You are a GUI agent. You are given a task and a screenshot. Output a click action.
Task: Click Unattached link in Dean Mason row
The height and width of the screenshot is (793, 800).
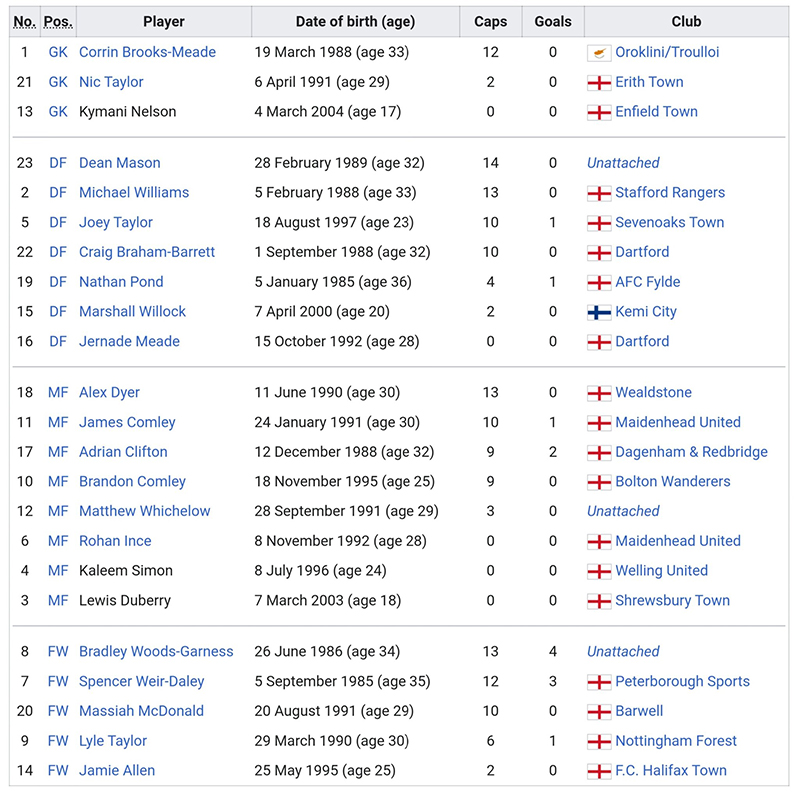[623, 163]
